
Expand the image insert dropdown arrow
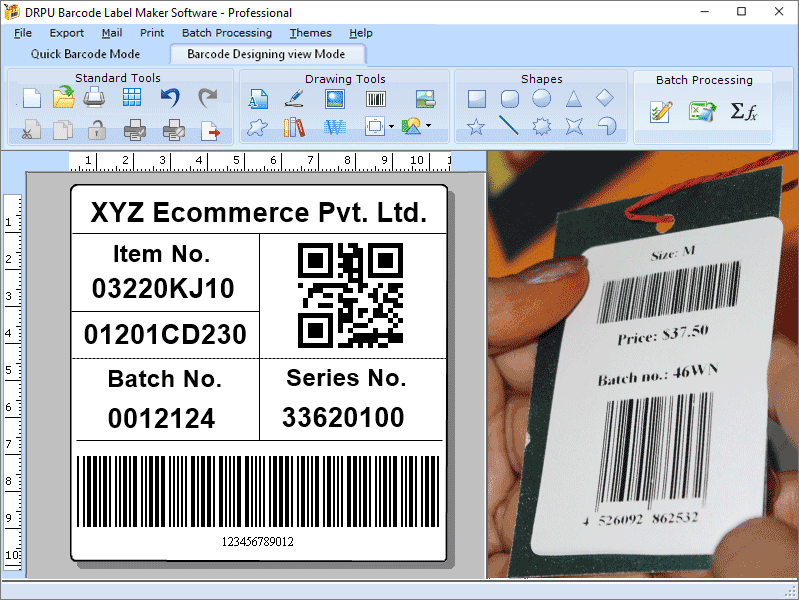(x=429, y=125)
